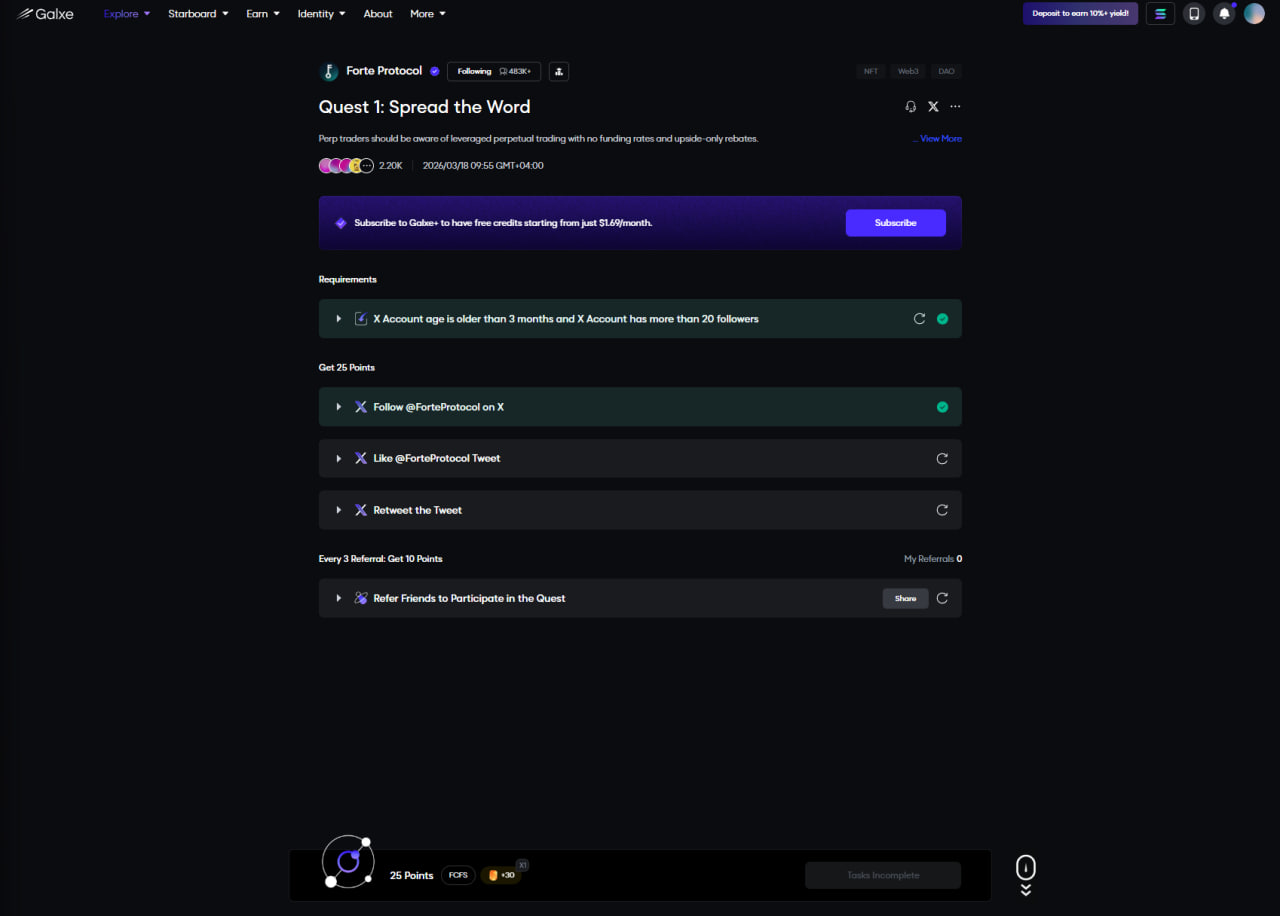Open the three-dot more options icon
This screenshot has height=916, width=1280.
pos(955,107)
